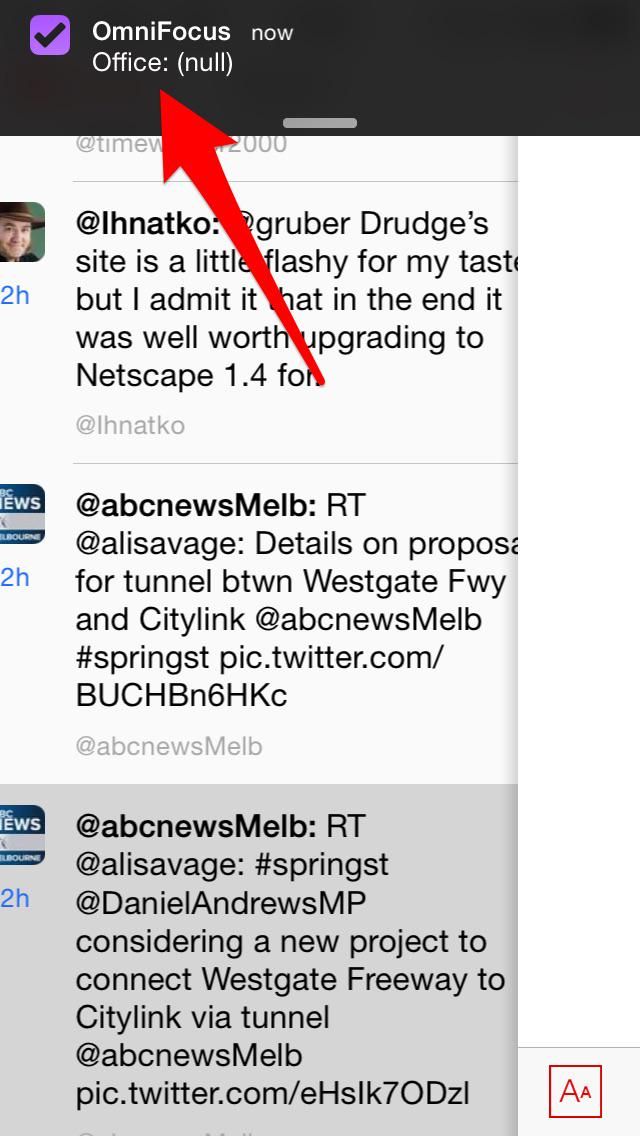This screenshot has height=1136, width=640.
Task: Tap the notification banner grabber handle
Action: point(320,123)
